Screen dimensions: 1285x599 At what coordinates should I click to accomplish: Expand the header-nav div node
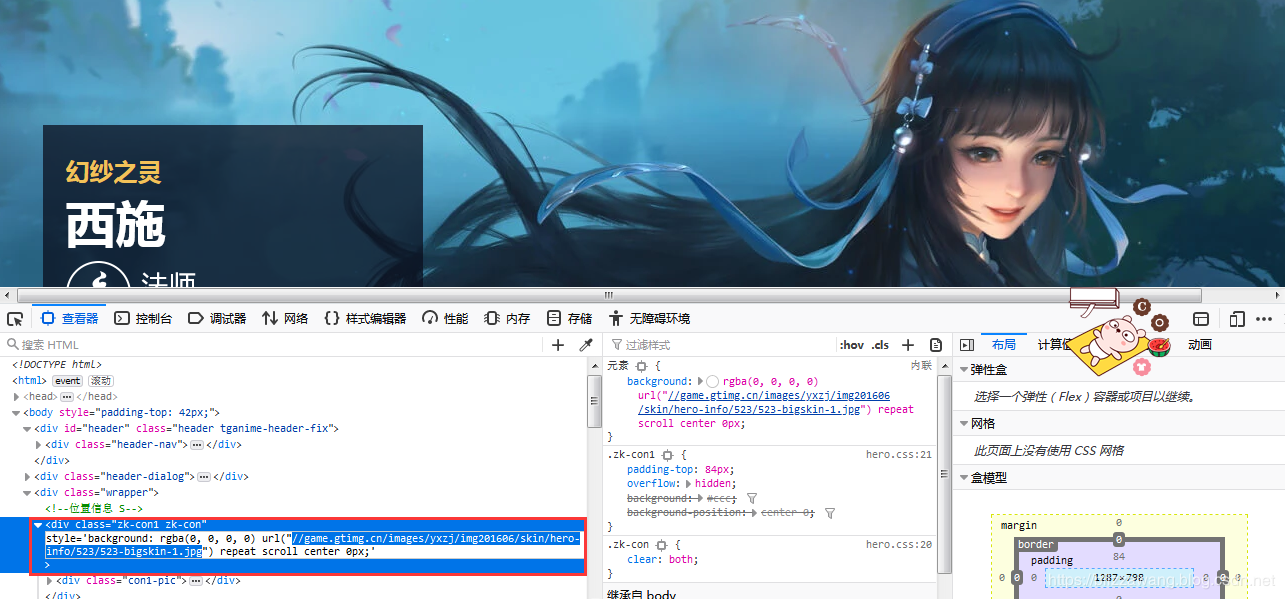pos(38,445)
